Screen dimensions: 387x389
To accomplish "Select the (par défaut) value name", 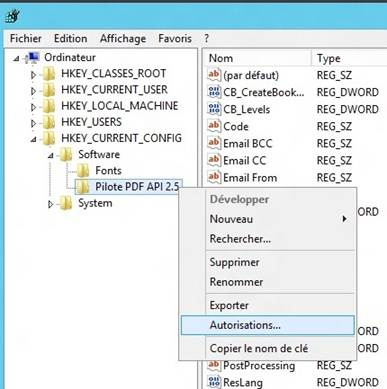I will (251, 75).
